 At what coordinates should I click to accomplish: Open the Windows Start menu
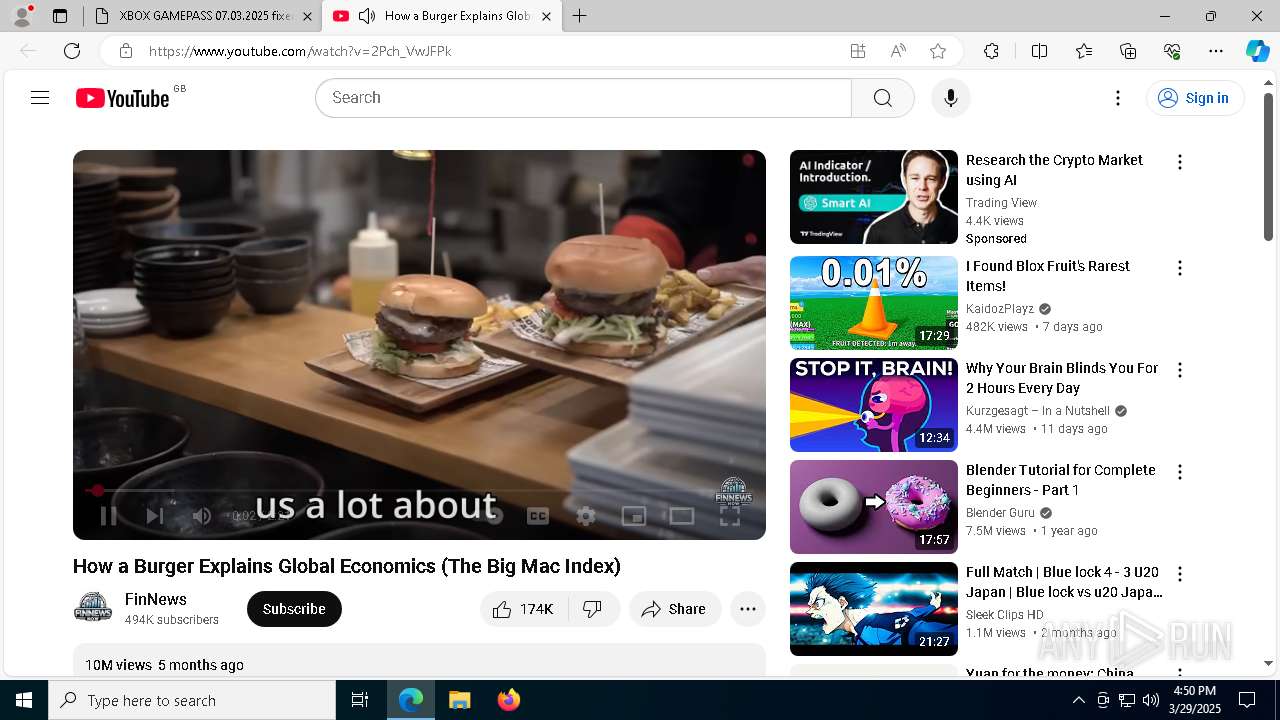coord(24,700)
